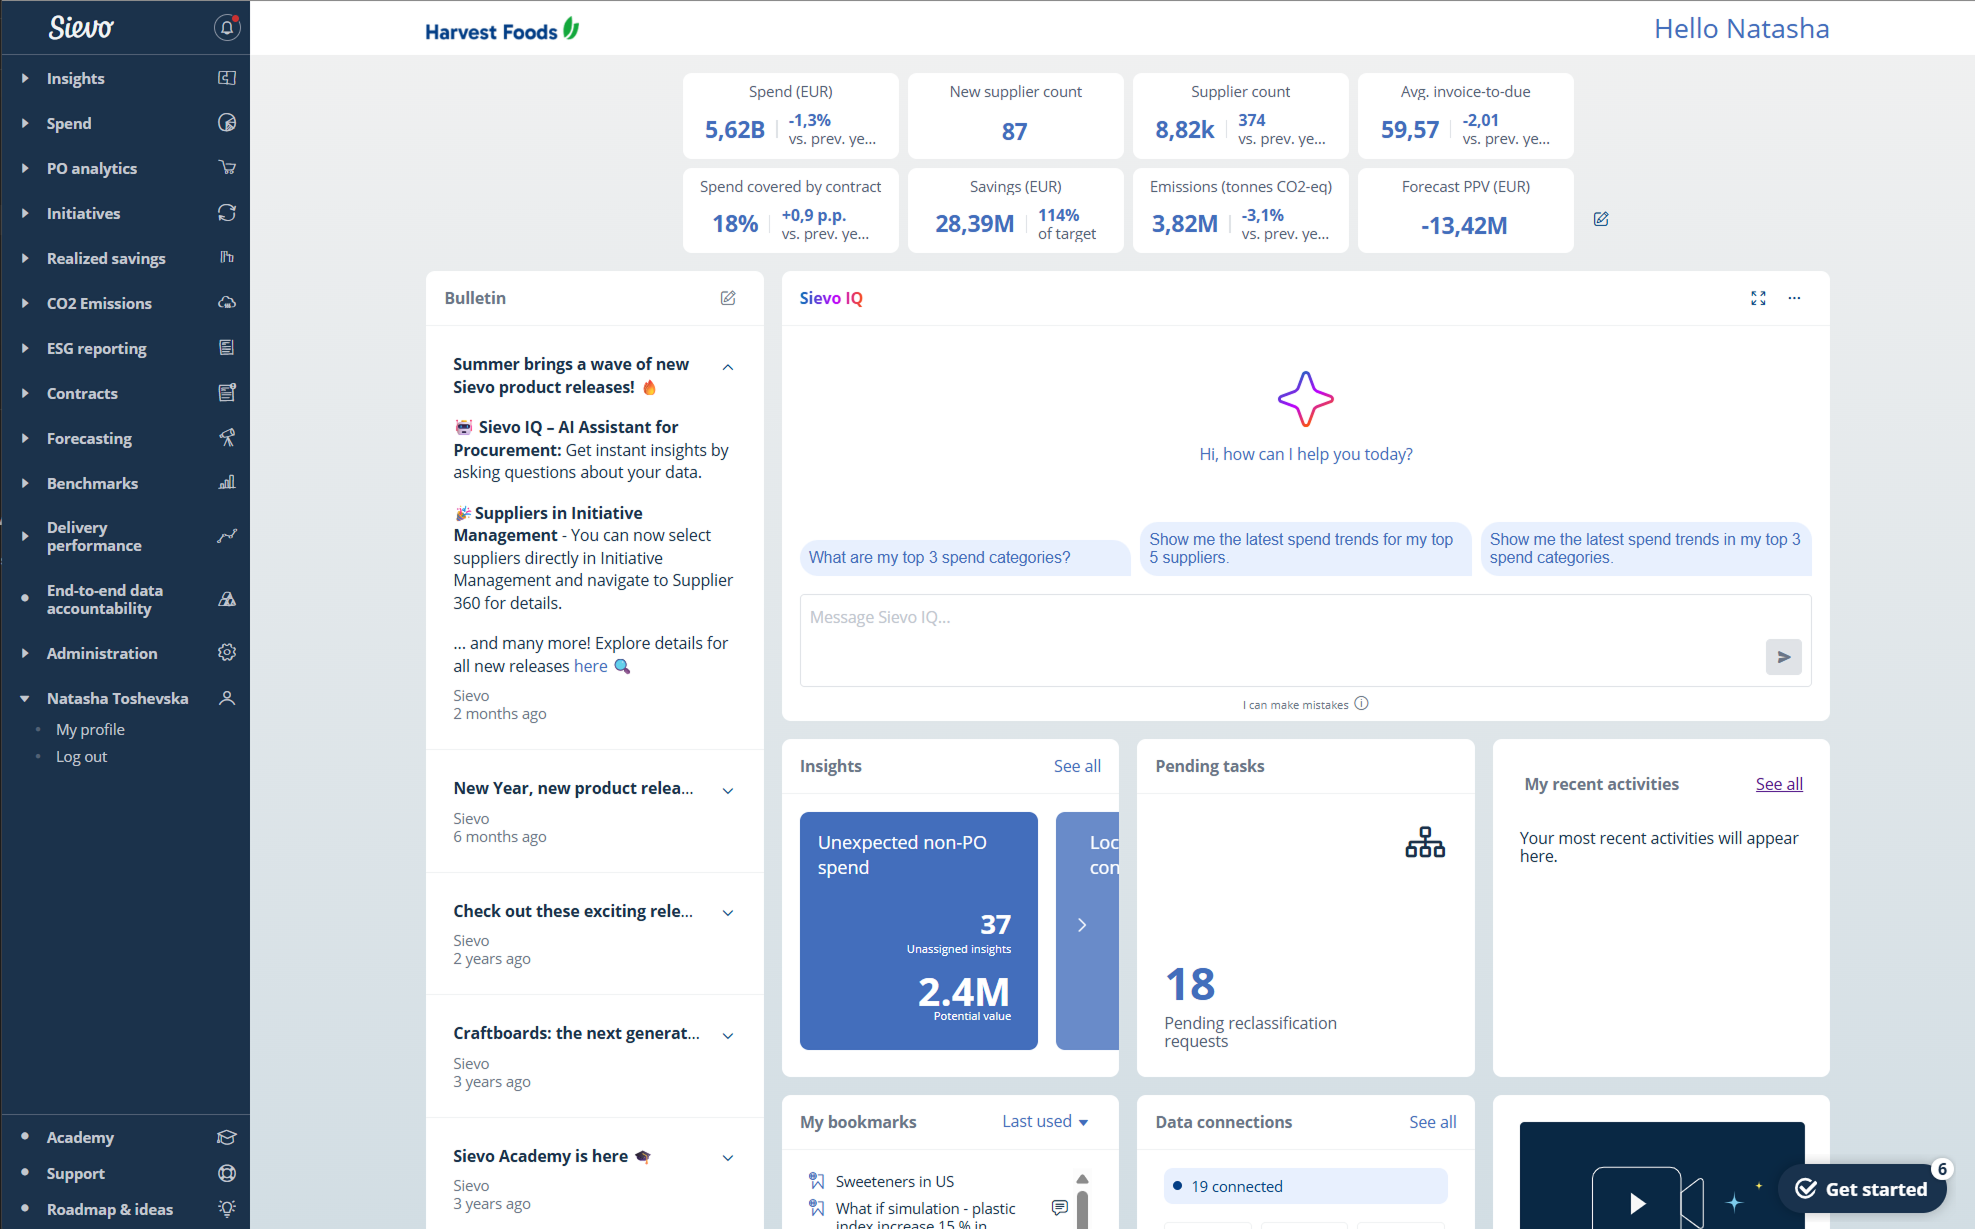
Task: Collapse the Summer product releases bulletin
Action: point(728,367)
